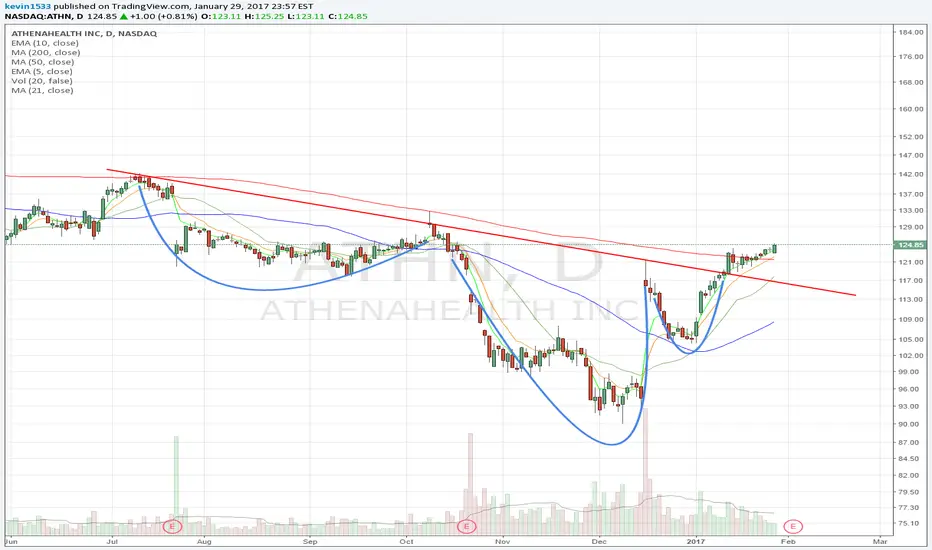Select the NASDAQ:ATHN, D symbol header
The width and height of the screenshot is (932, 550).
coord(44,16)
